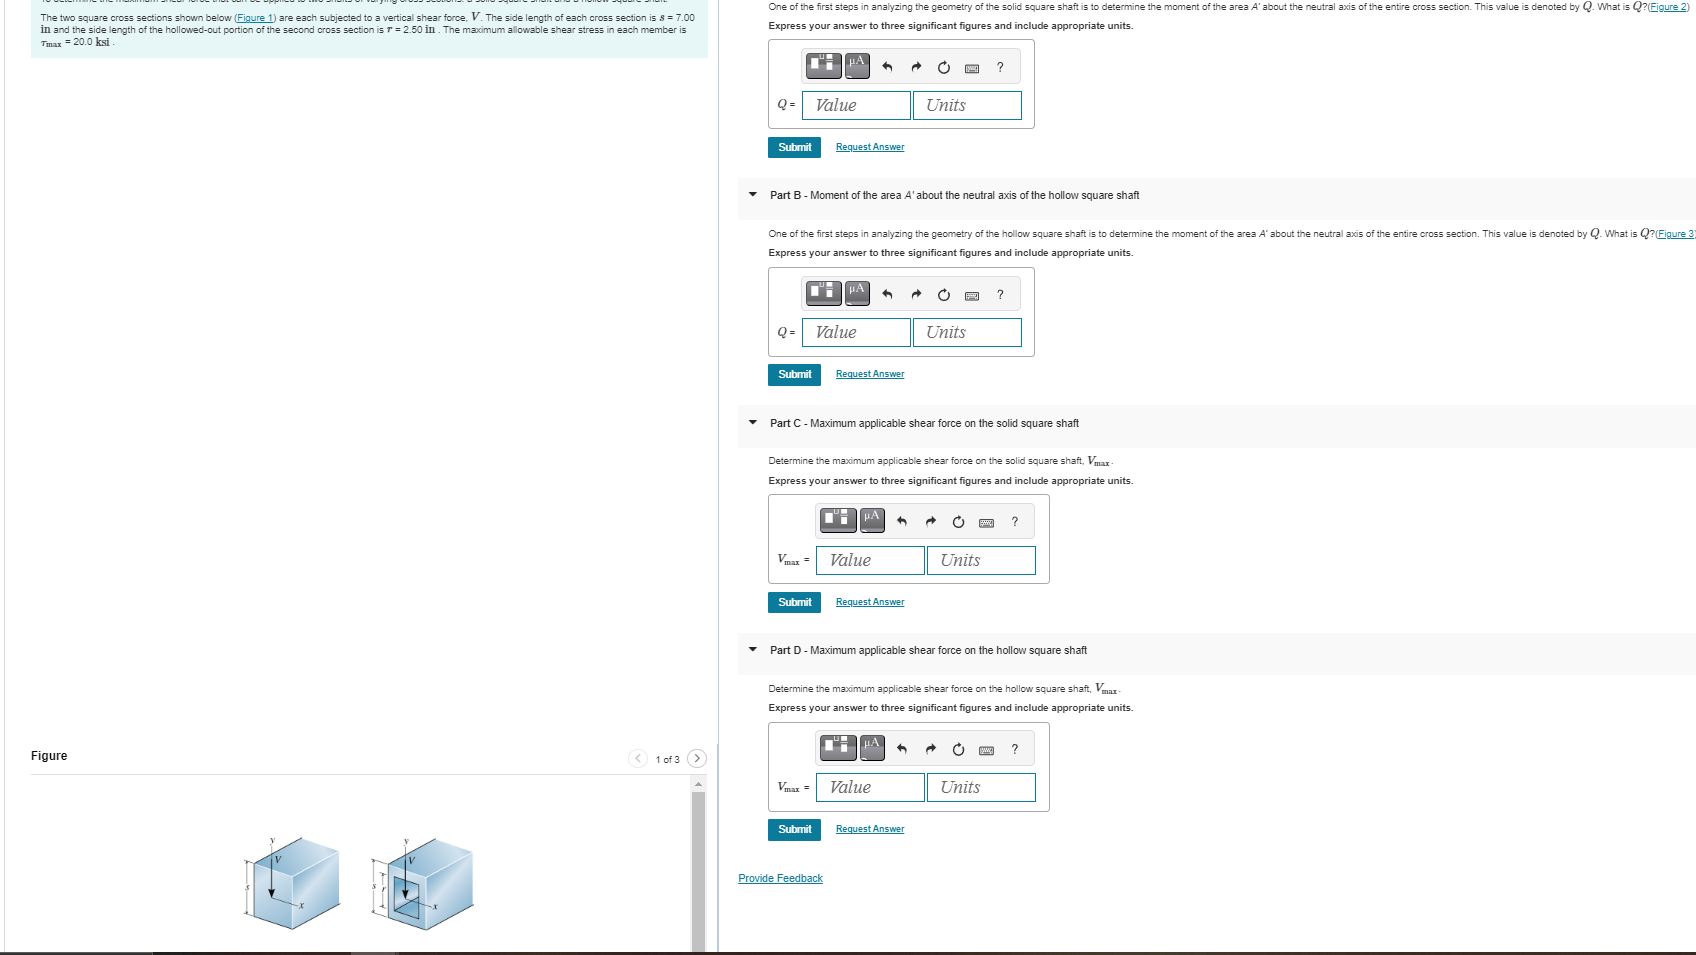1696x955 pixels.
Task: Redo in the Part C answer toolbar
Action: pyautogui.click(x=930, y=521)
